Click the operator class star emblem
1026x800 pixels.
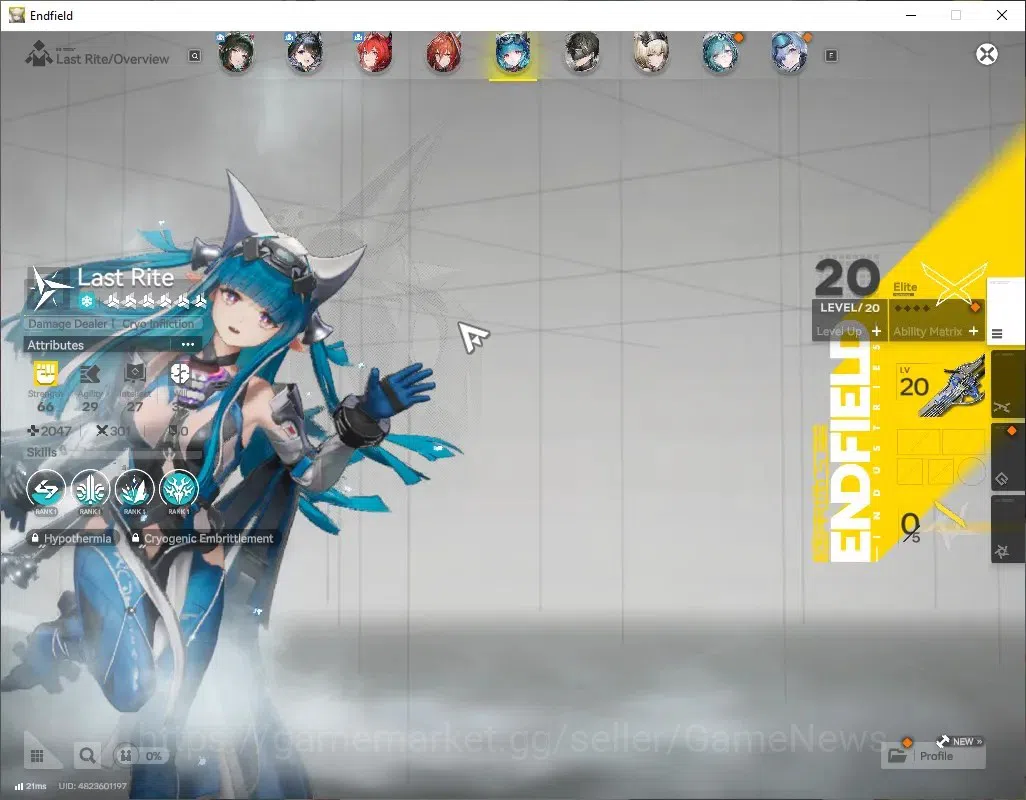point(49,287)
